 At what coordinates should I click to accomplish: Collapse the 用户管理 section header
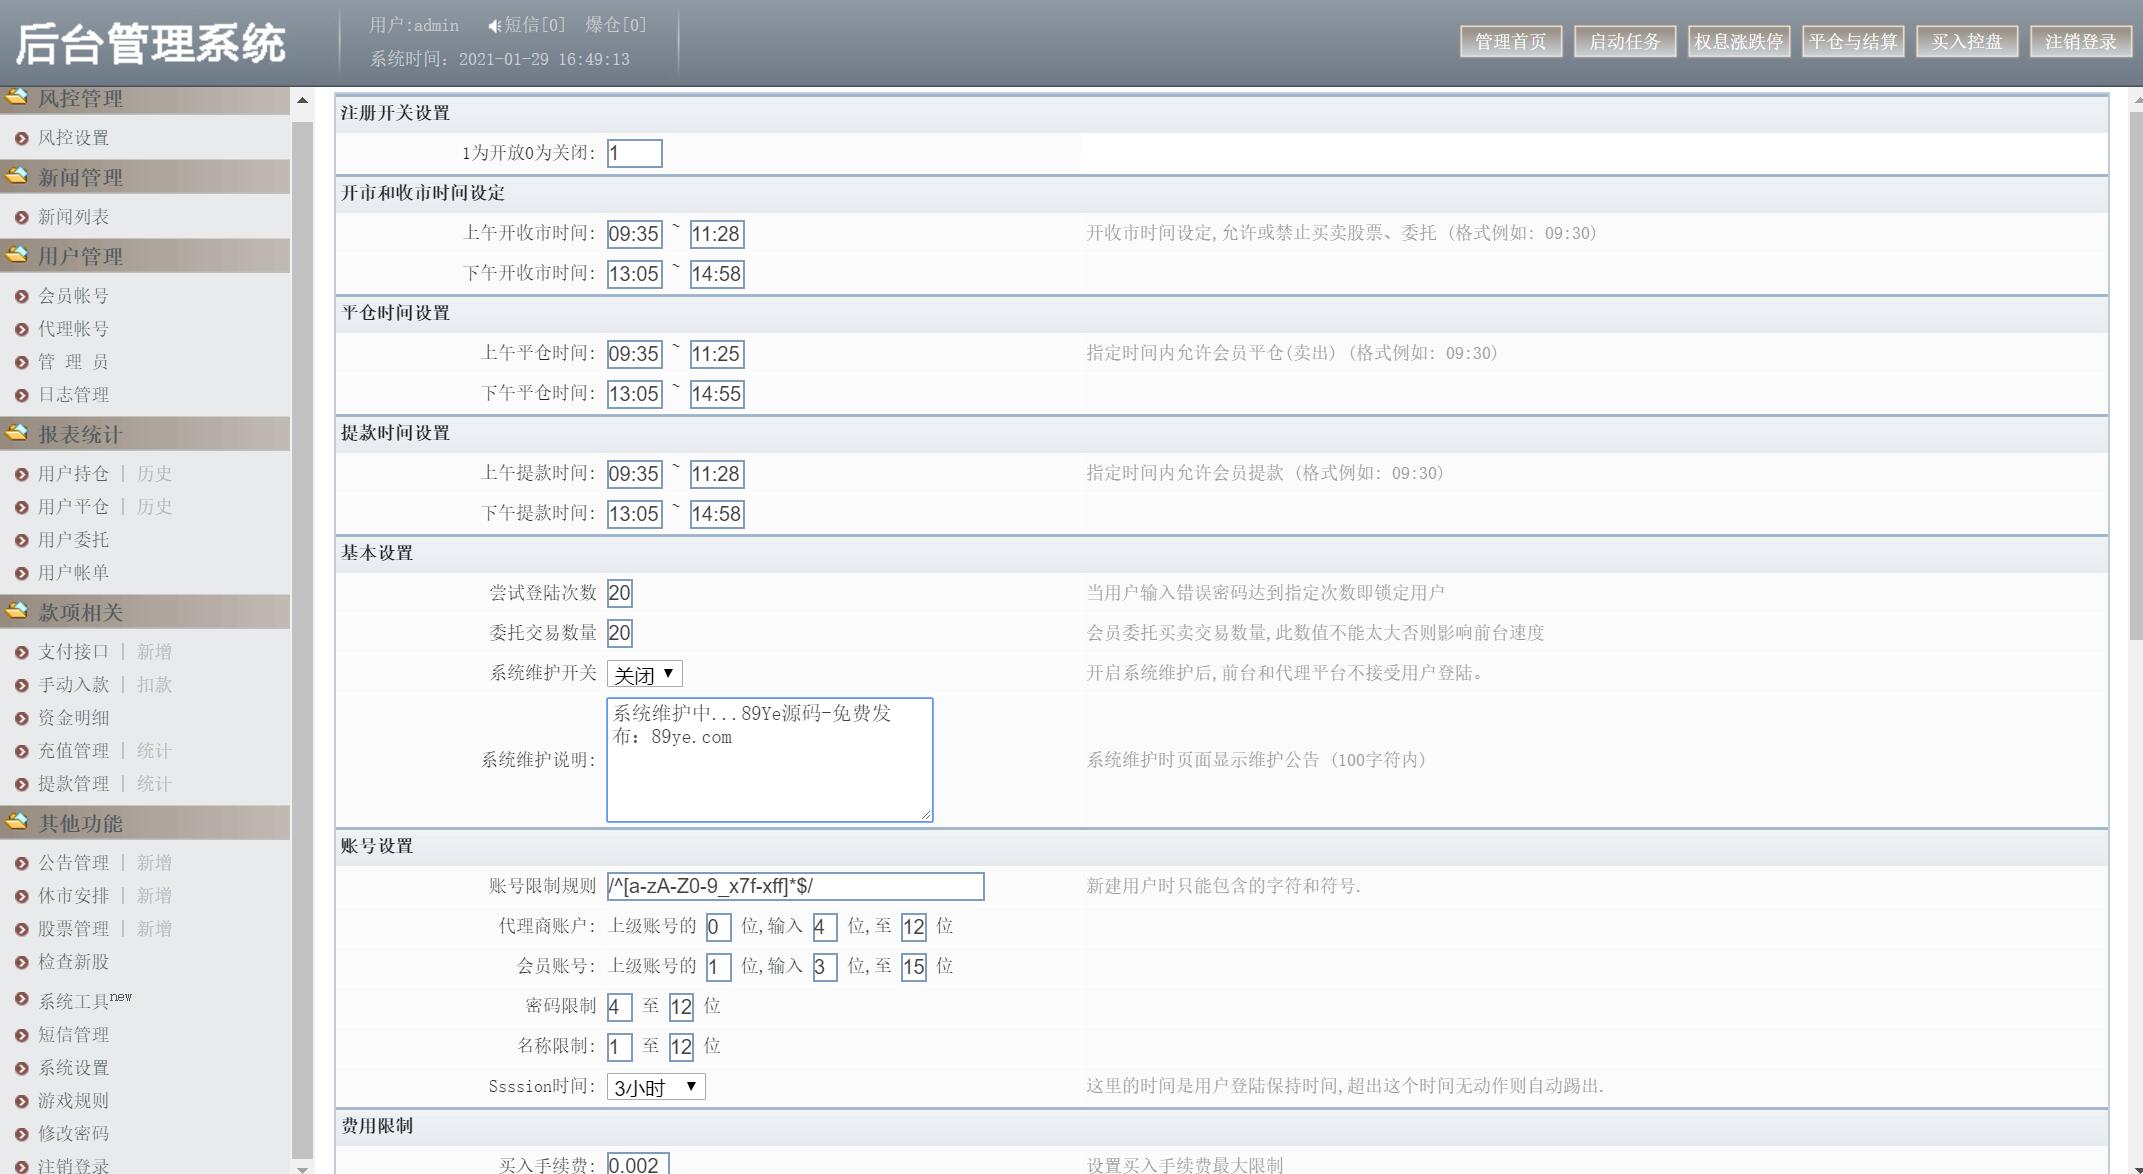(145, 256)
